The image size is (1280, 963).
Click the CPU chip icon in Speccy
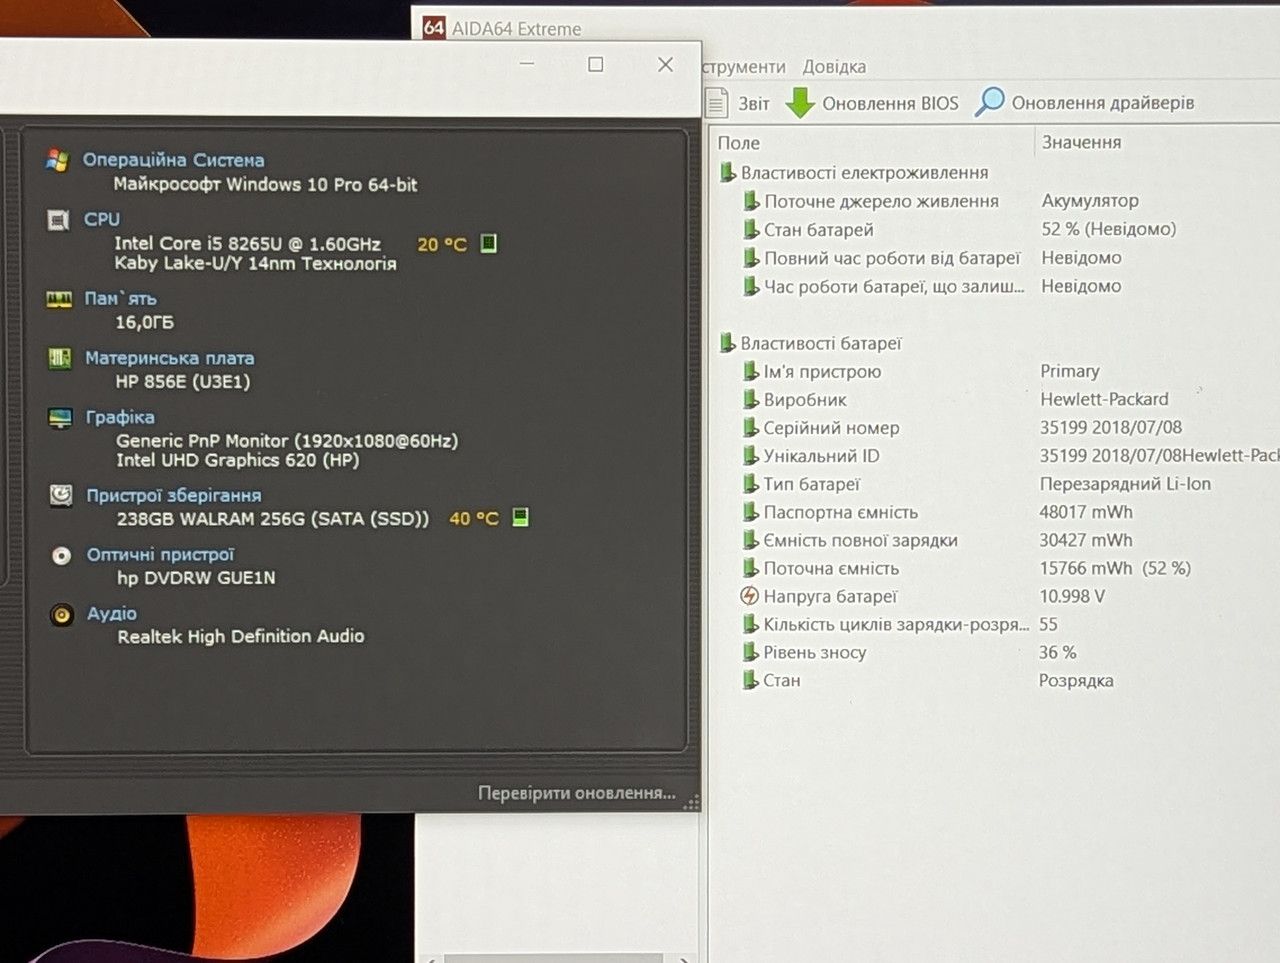click(x=58, y=219)
